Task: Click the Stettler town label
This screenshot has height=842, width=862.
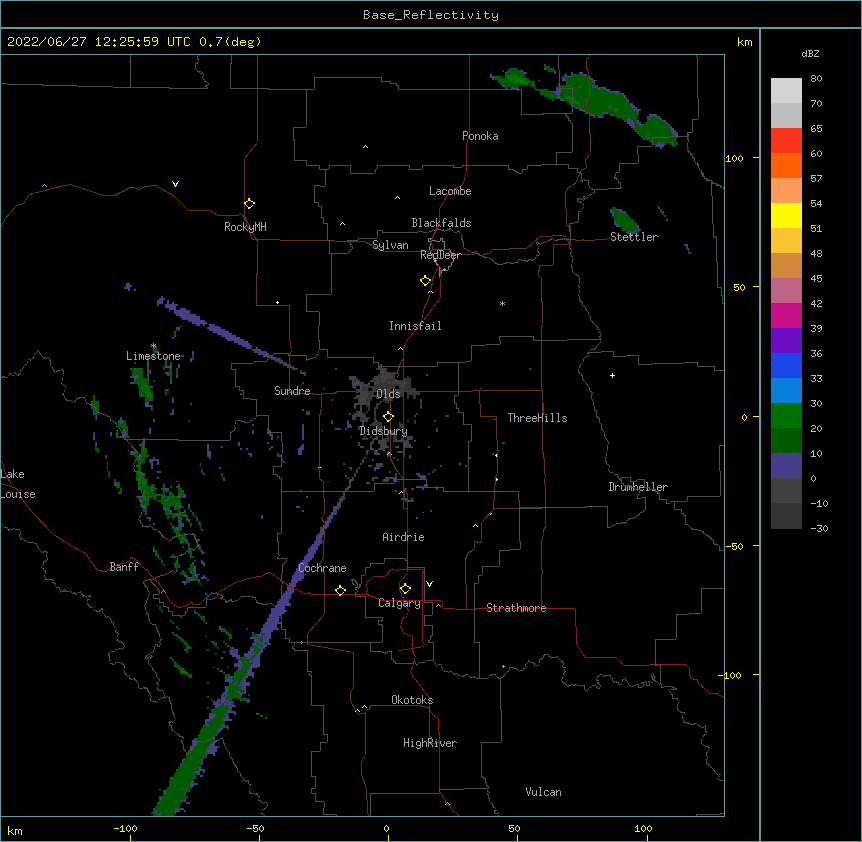Action: click(633, 237)
